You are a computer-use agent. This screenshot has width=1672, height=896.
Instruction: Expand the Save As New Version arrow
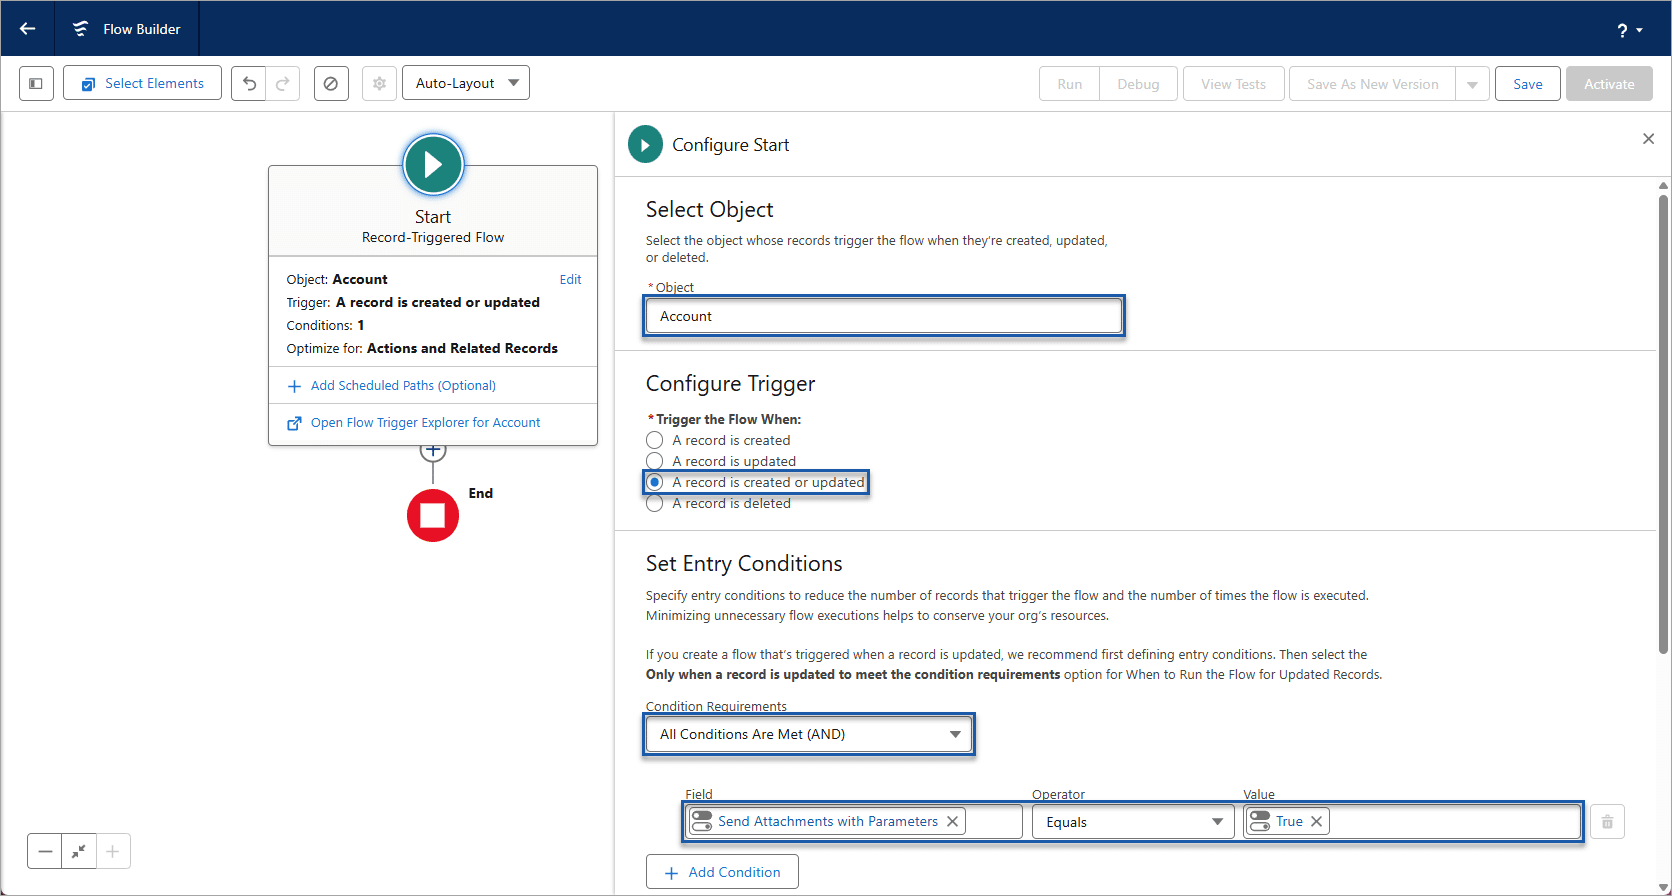click(x=1472, y=84)
